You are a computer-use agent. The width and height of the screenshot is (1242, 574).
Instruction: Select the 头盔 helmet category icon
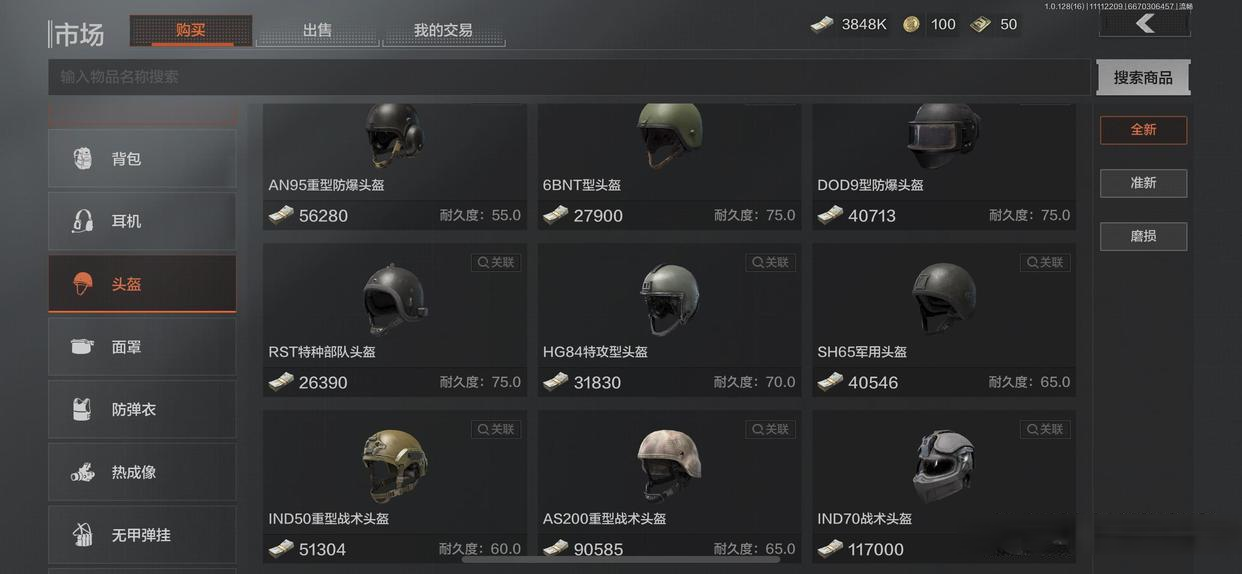(x=83, y=284)
